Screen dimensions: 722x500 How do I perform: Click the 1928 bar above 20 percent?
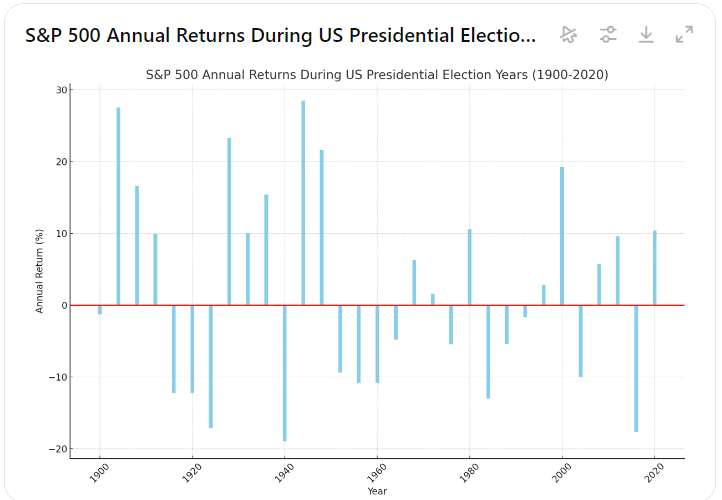point(229,221)
